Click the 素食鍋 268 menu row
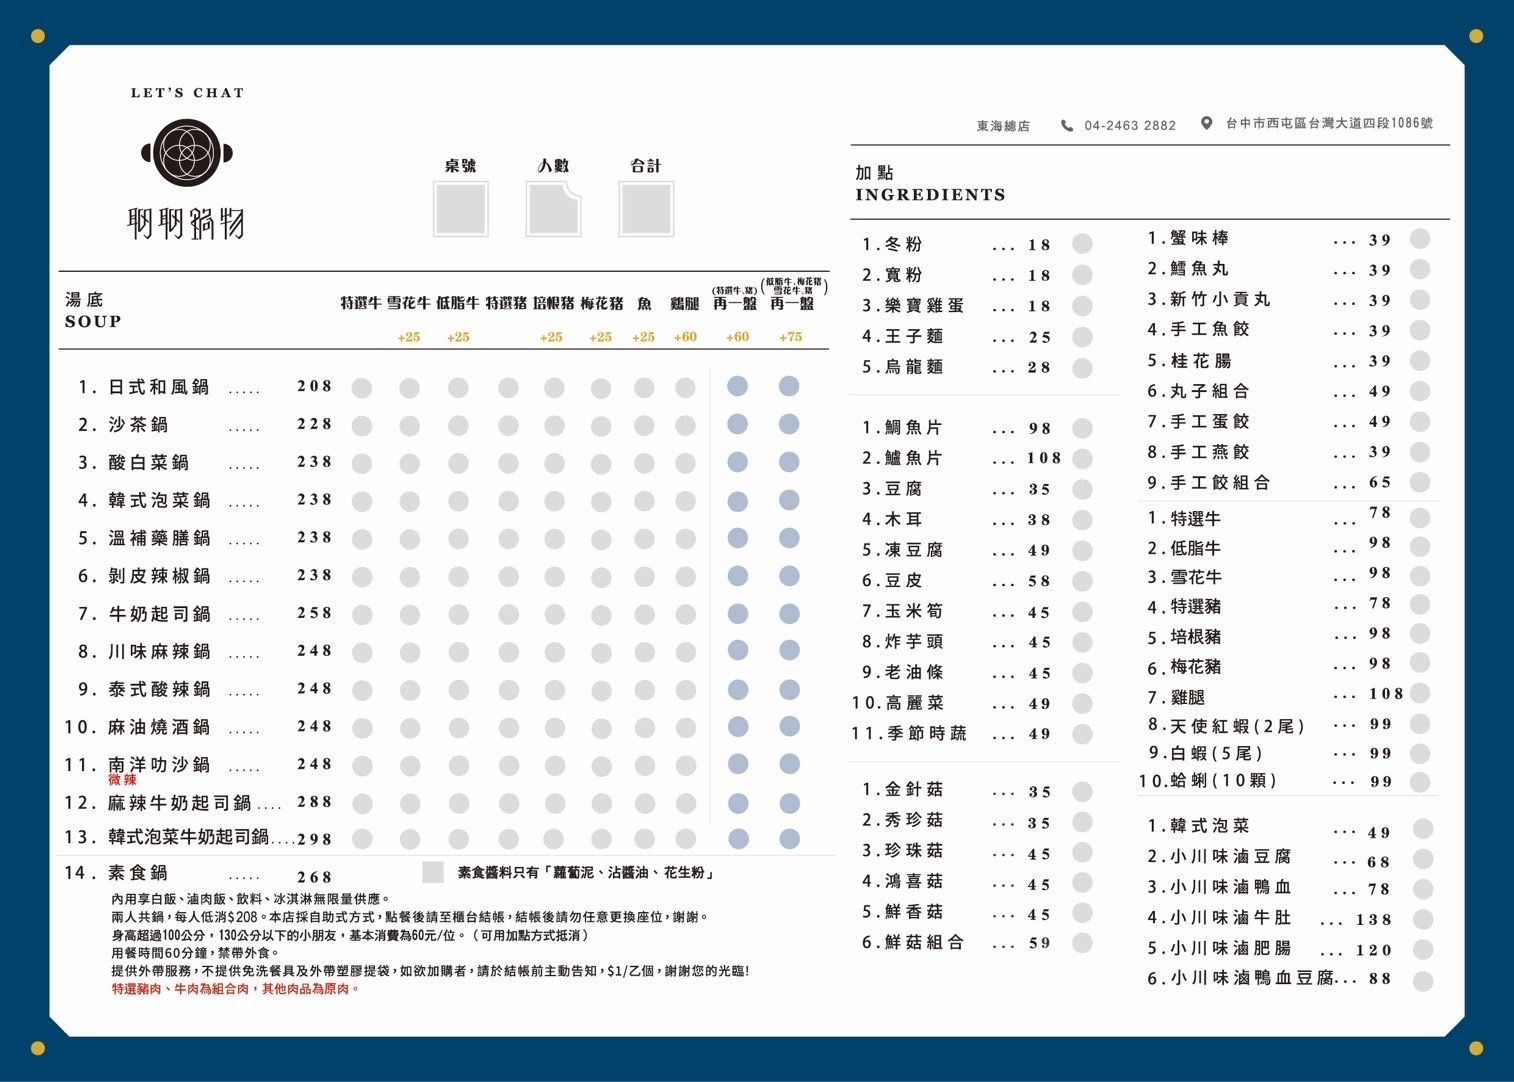This screenshot has height=1082, width=1514. point(198,874)
